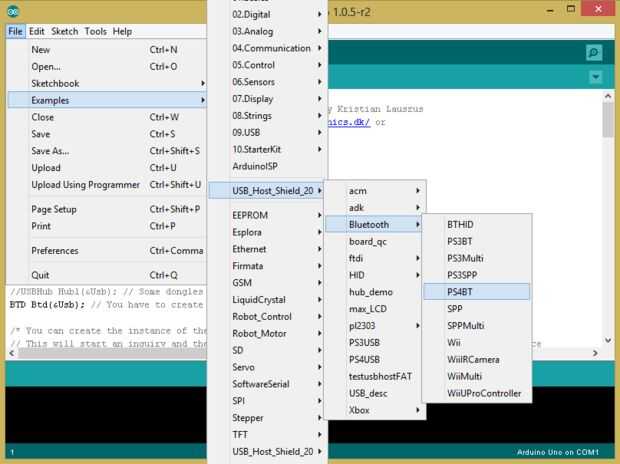This screenshot has height=464, width=620.
Task: Click the editor vertical scrollbar thumb
Action: (608, 120)
